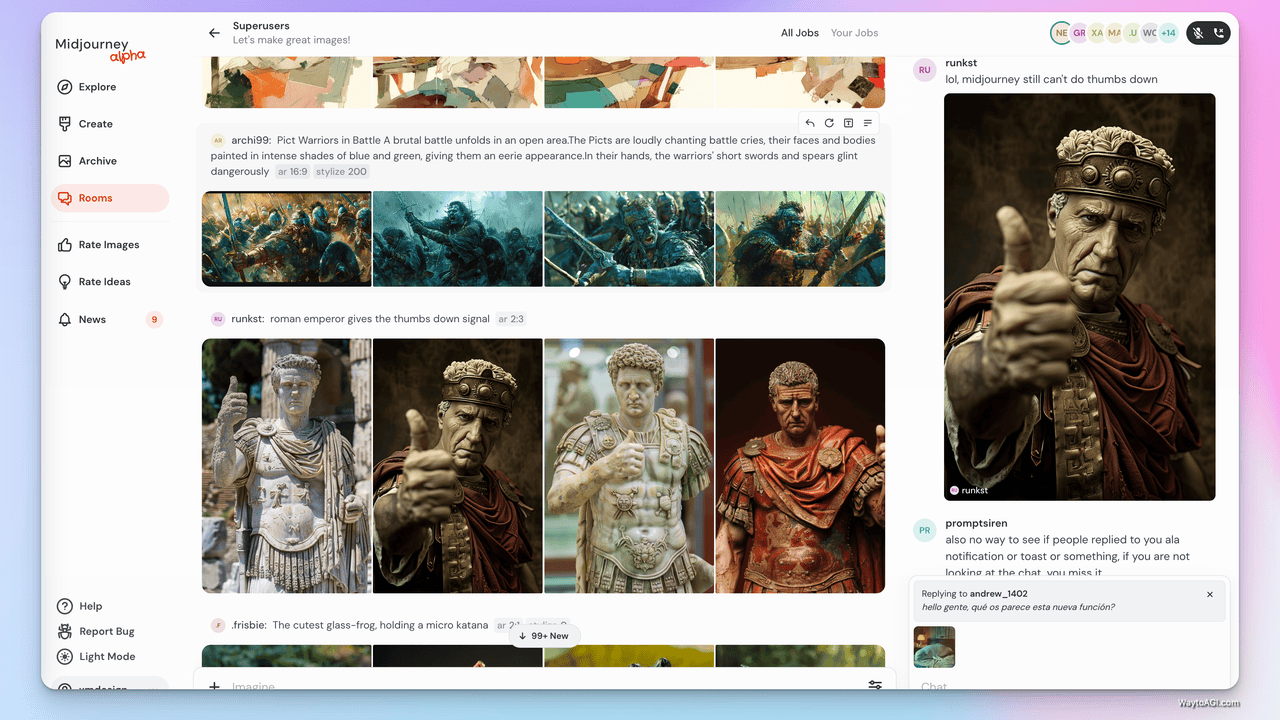Dismiss the reply to andrew_1402
The width and height of the screenshot is (1280, 720).
click(1209, 594)
